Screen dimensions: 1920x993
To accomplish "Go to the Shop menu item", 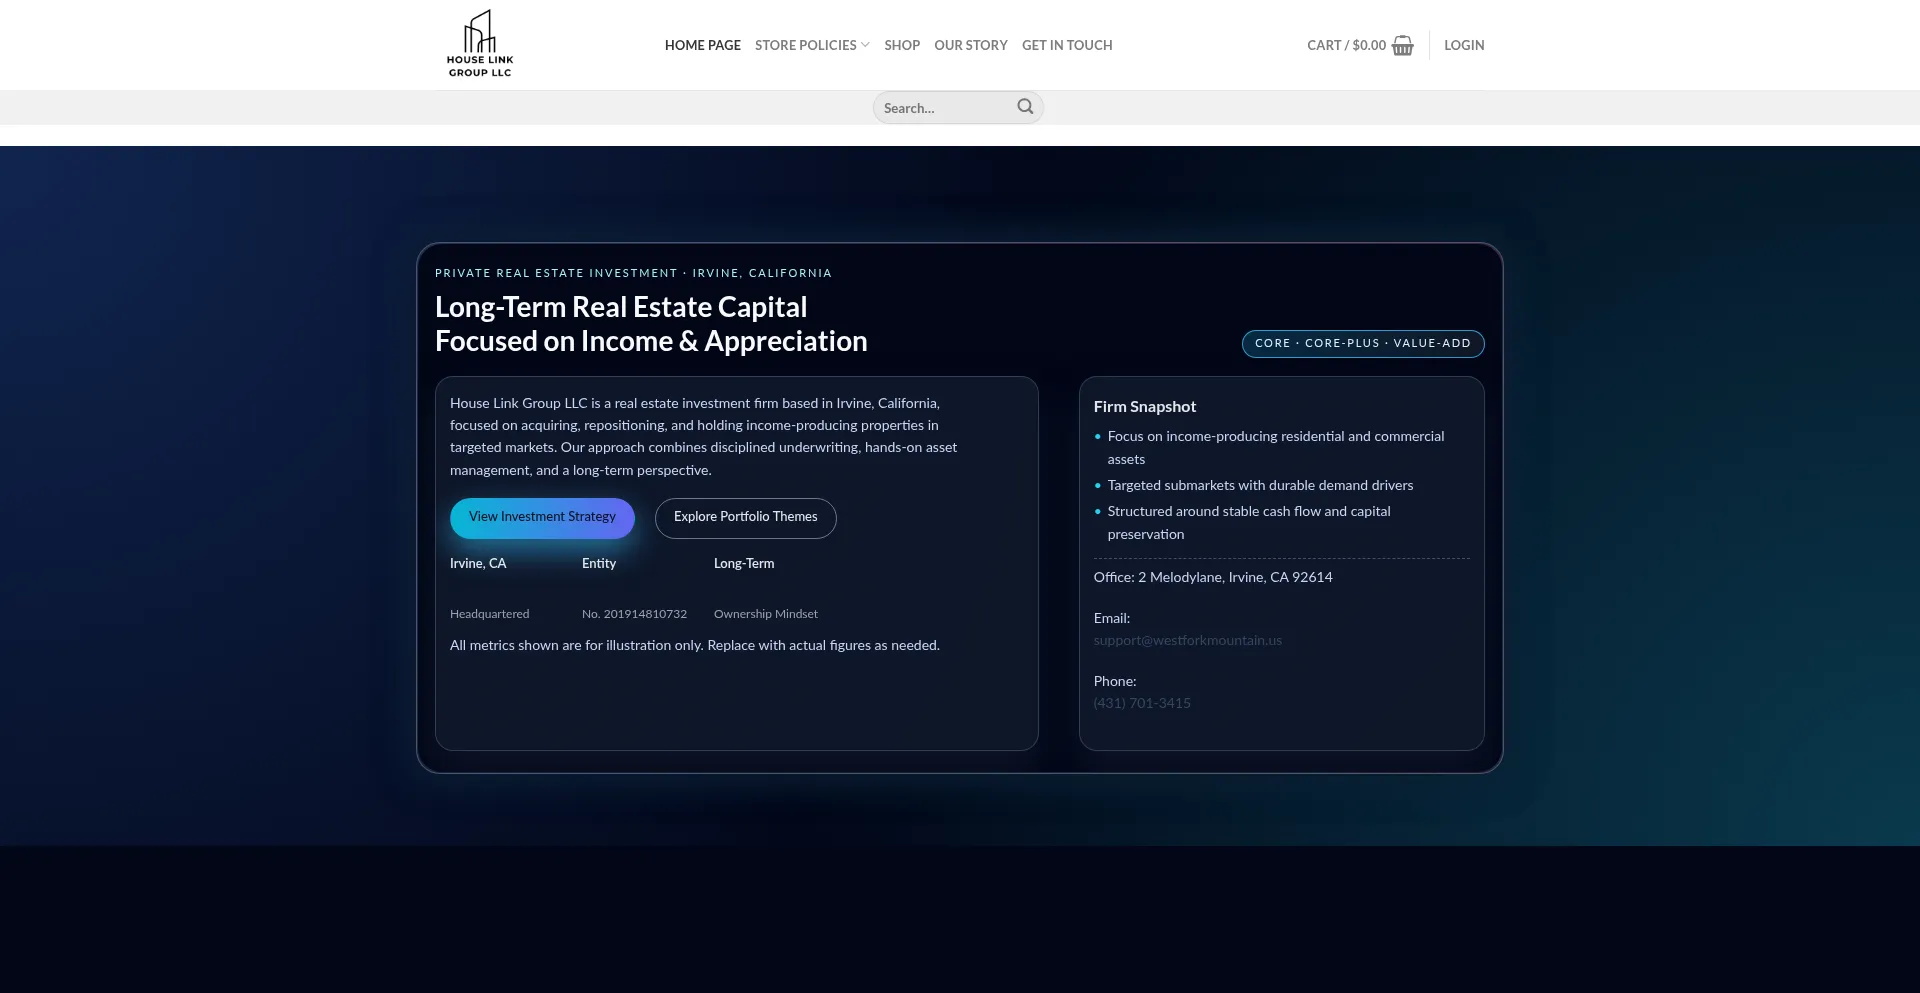I will [901, 45].
